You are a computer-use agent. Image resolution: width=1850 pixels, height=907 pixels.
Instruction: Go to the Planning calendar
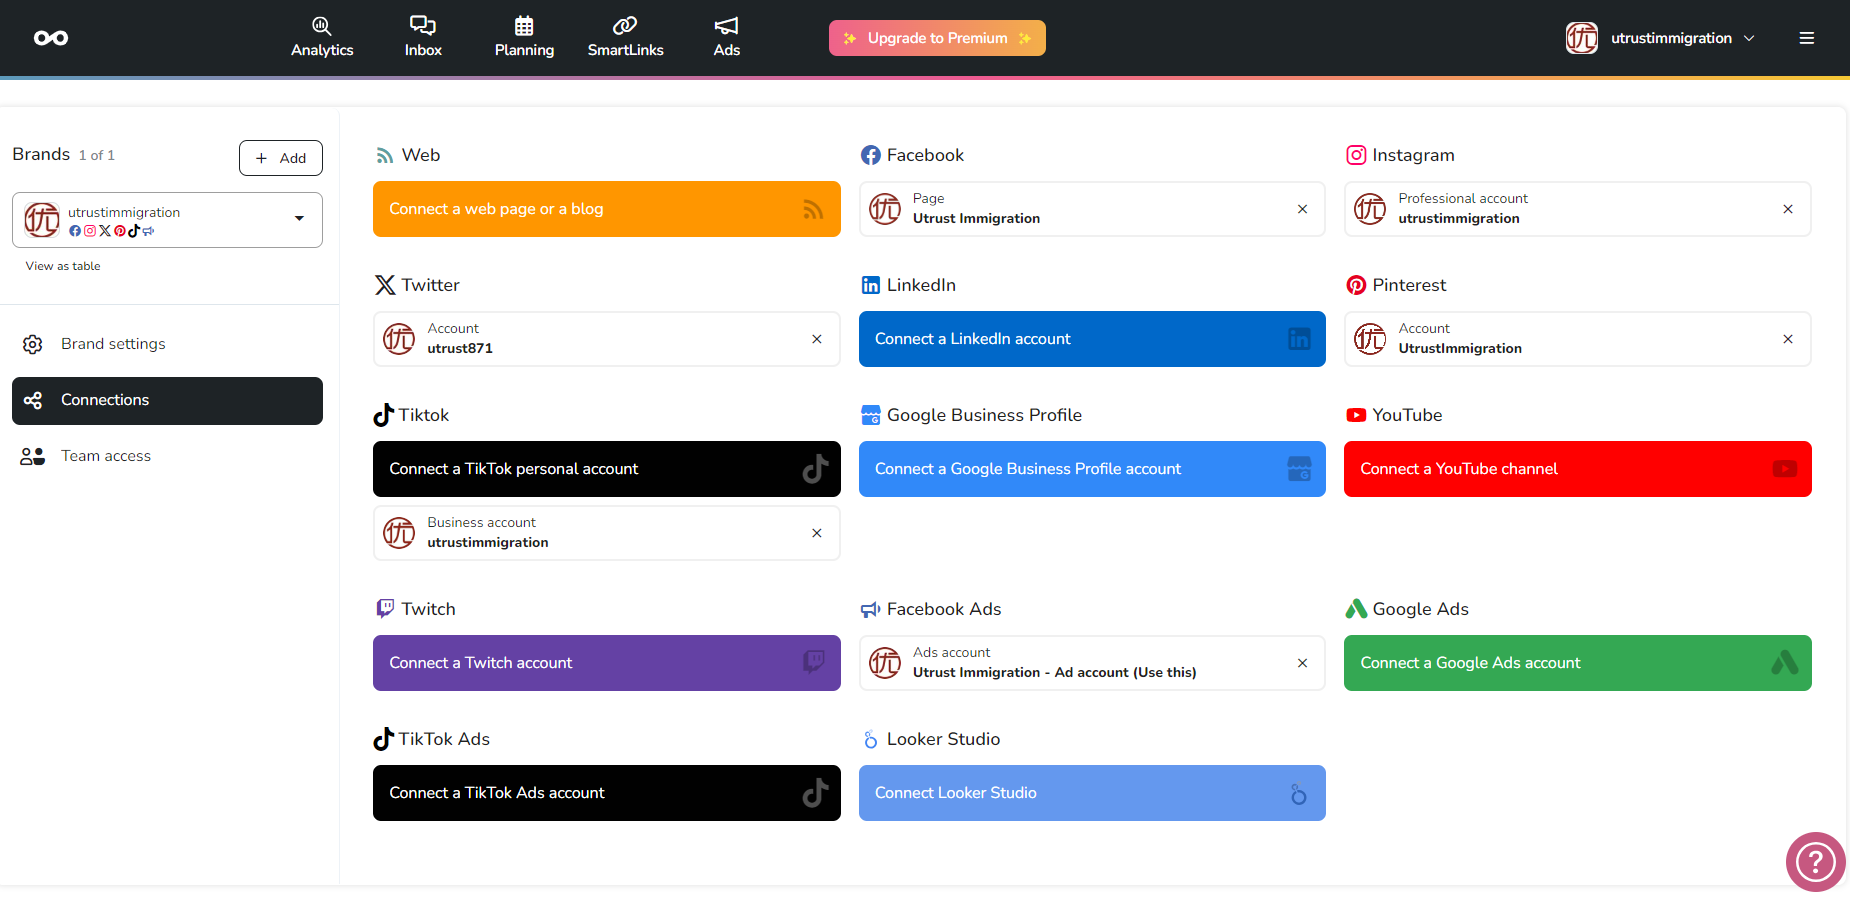tap(524, 37)
